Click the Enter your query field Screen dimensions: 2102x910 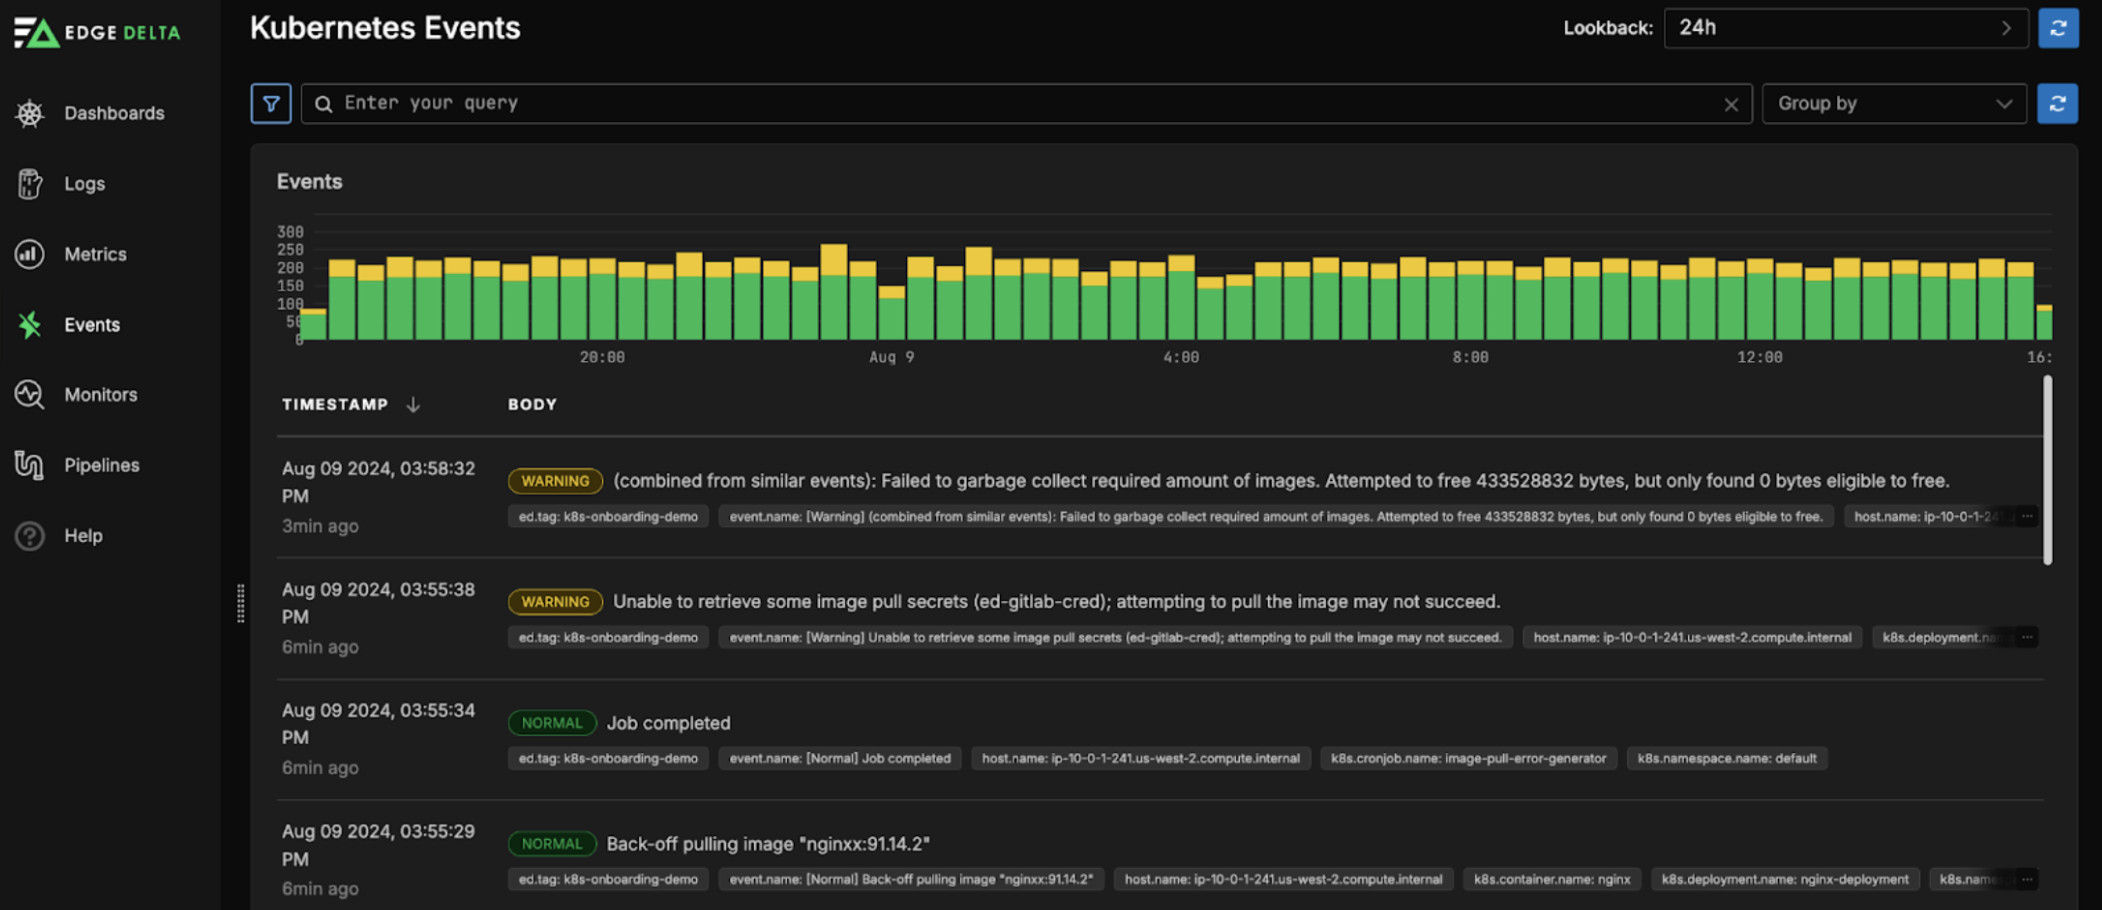(1020, 103)
